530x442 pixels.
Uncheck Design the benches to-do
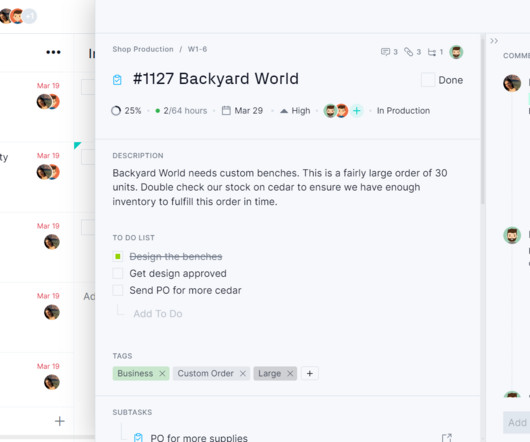pyautogui.click(x=118, y=256)
